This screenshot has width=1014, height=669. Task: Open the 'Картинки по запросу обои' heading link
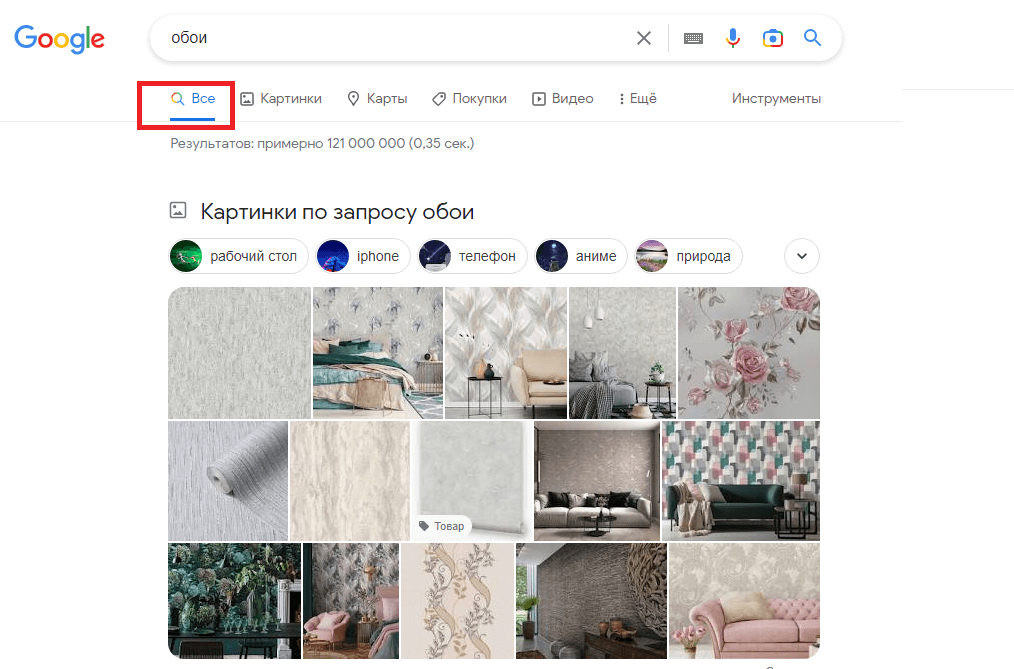pos(337,212)
